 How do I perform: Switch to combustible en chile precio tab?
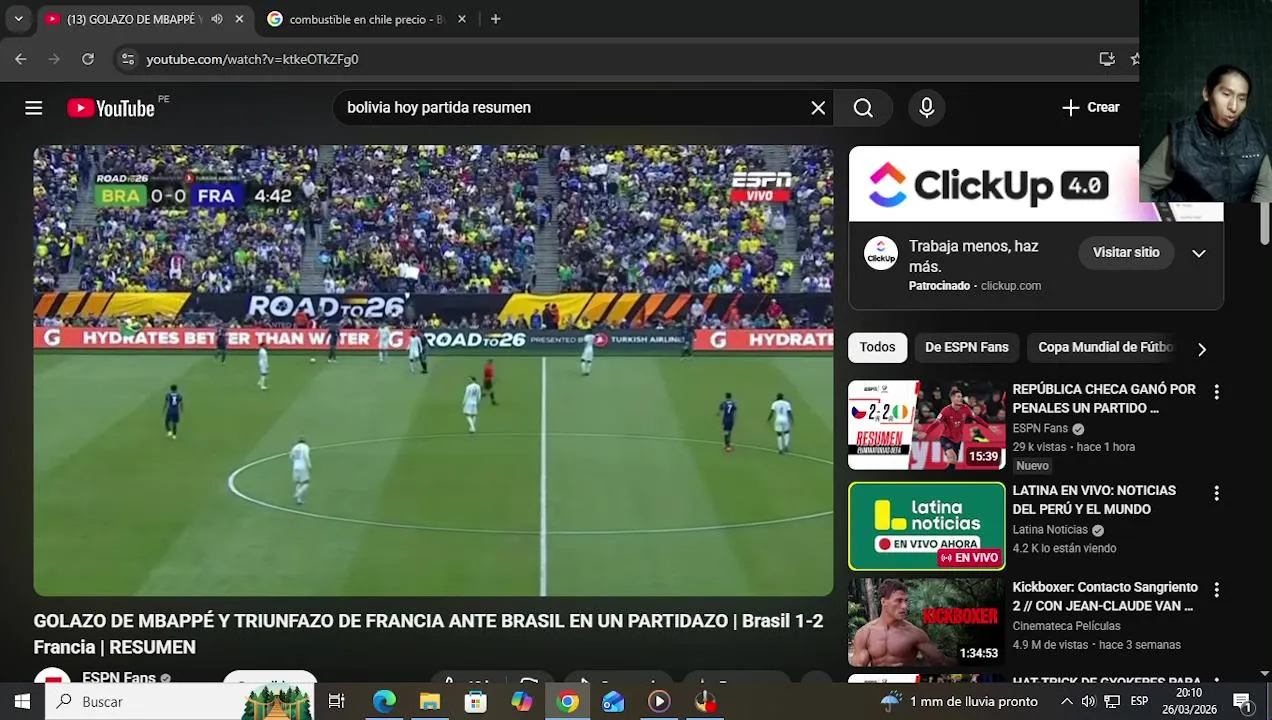(x=366, y=19)
